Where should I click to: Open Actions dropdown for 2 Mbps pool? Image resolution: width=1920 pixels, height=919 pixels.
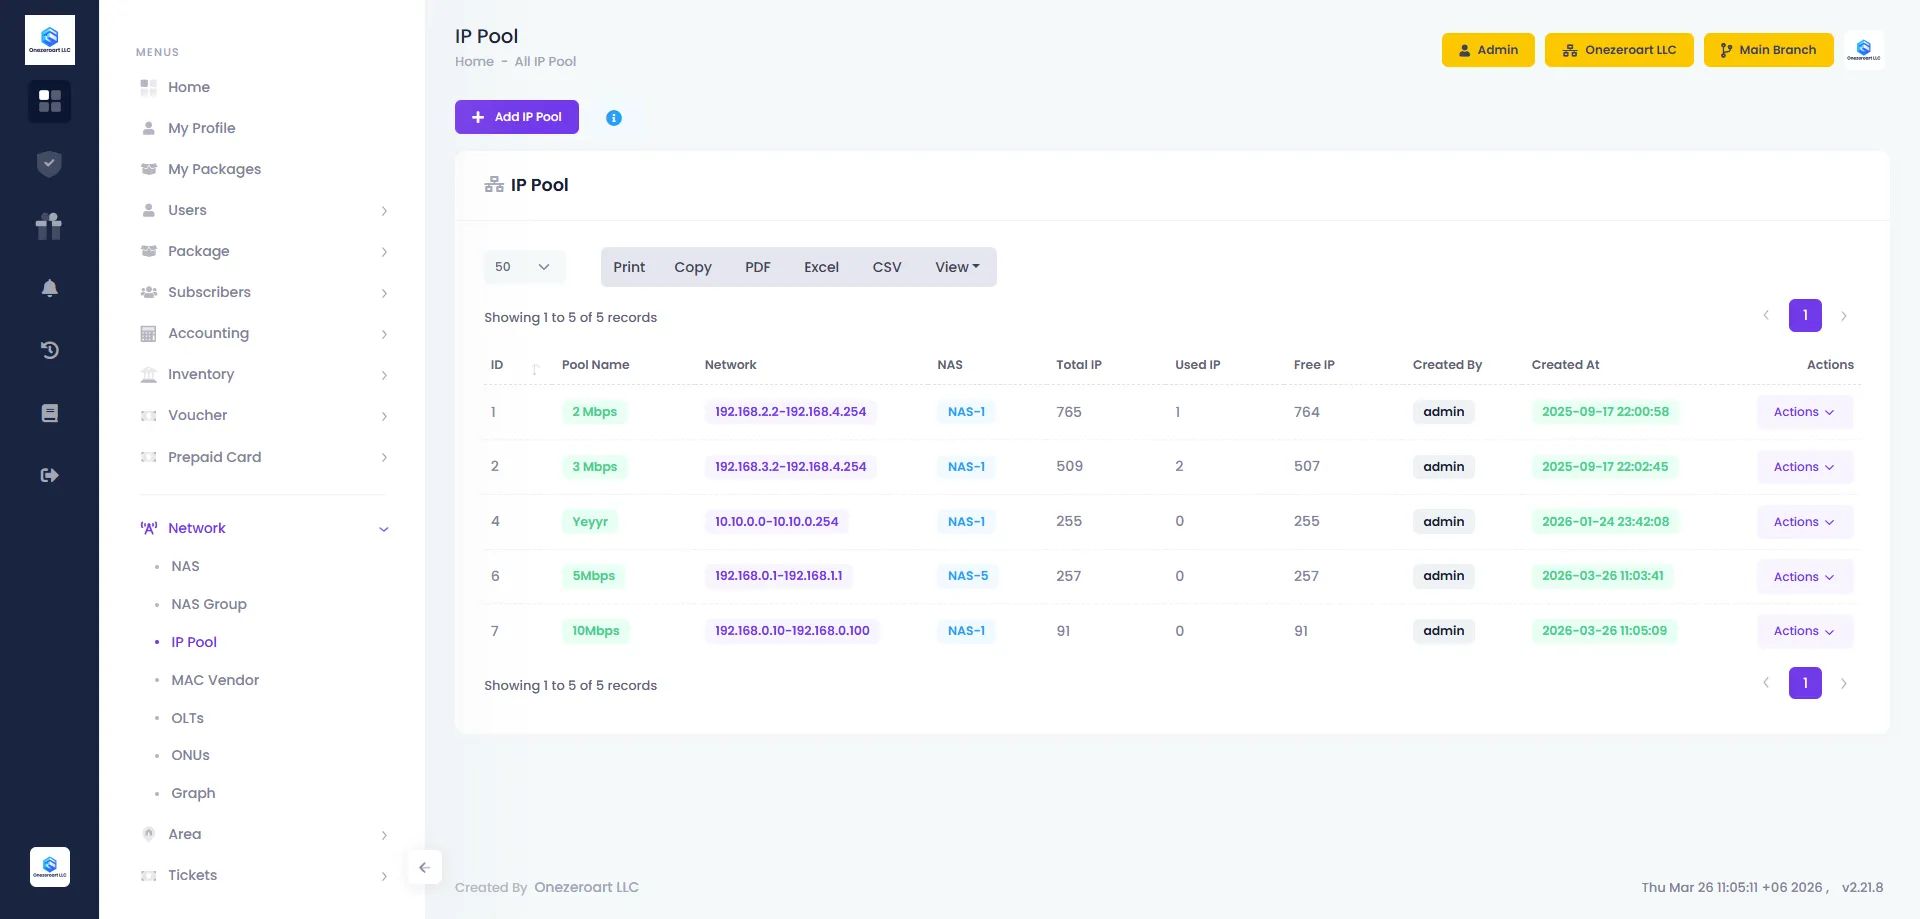(x=1804, y=412)
